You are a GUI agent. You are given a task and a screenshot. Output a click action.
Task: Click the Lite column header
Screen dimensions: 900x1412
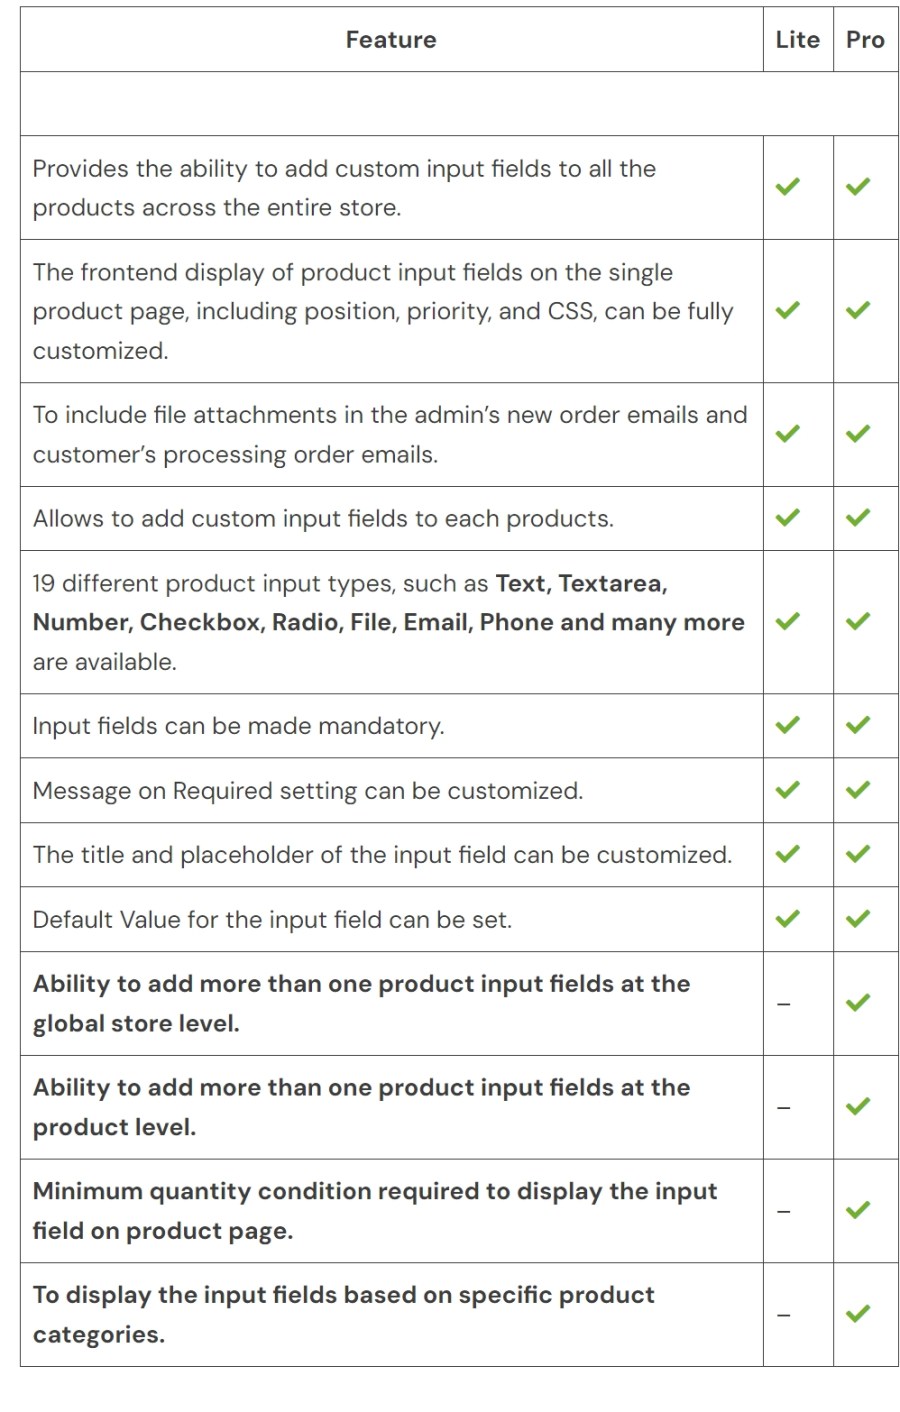click(x=797, y=40)
